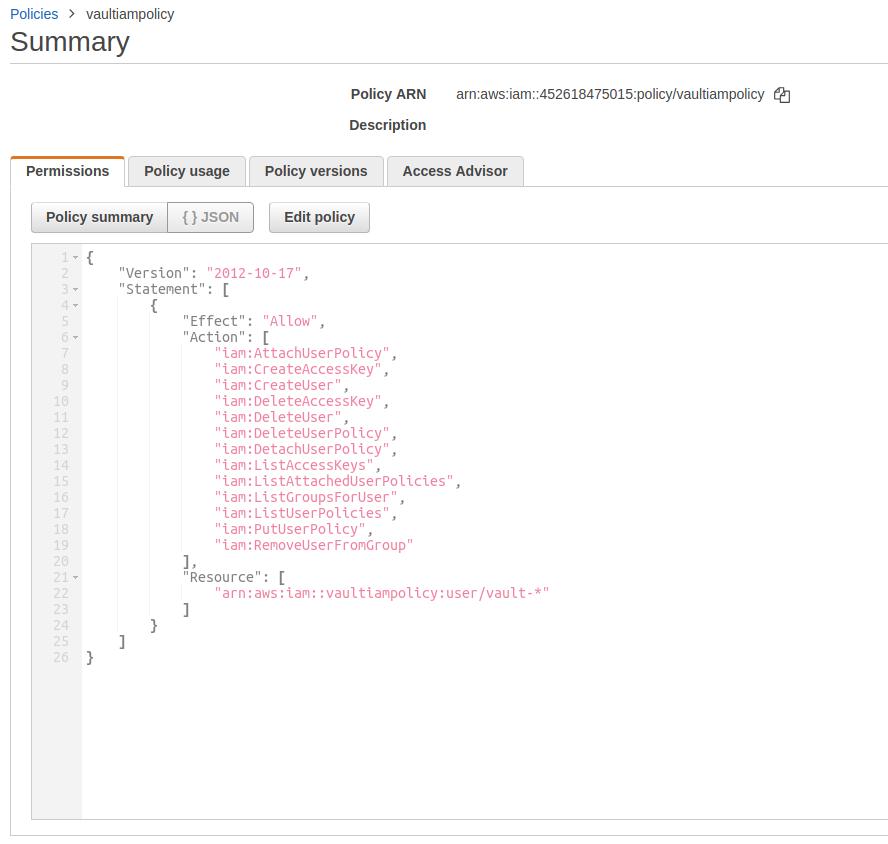Collapse the Statement array at line 3
The height and width of the screenshot is (844, 888).
(75, 289)
